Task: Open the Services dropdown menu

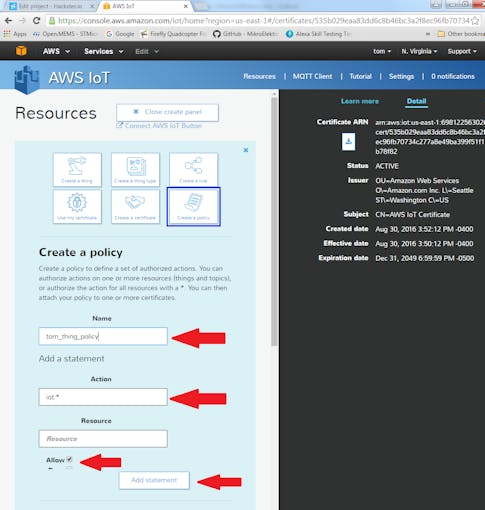Action: click(x=104, y=51)
